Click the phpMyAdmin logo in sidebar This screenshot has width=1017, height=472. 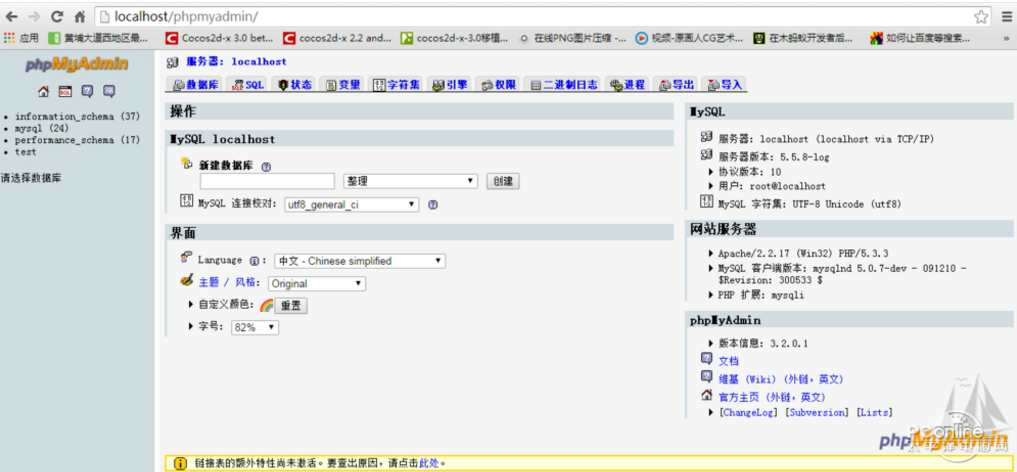click(77, 64)
